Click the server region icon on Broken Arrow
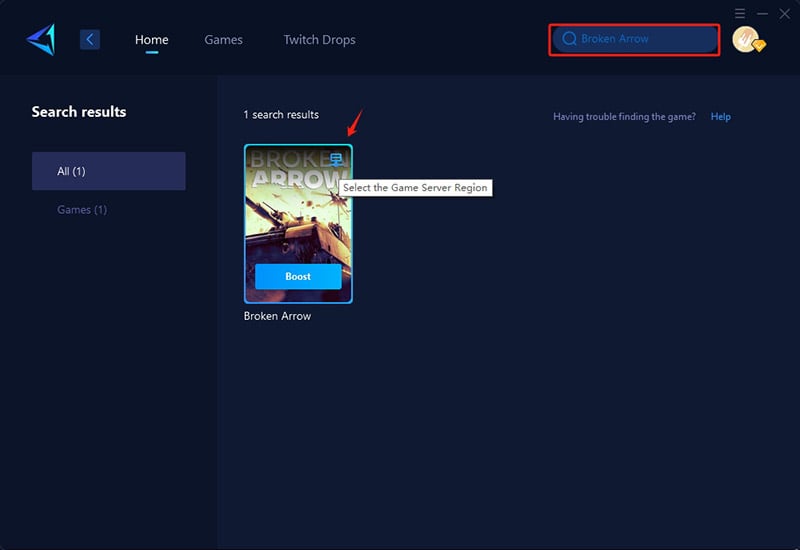Screen dimensions: 800x550 (336, 160)
